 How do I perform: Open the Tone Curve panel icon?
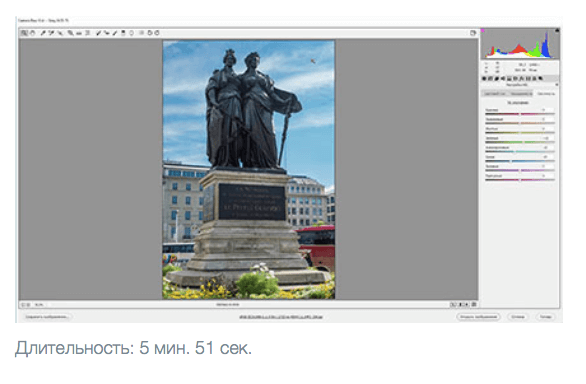(x=490, y=78)
